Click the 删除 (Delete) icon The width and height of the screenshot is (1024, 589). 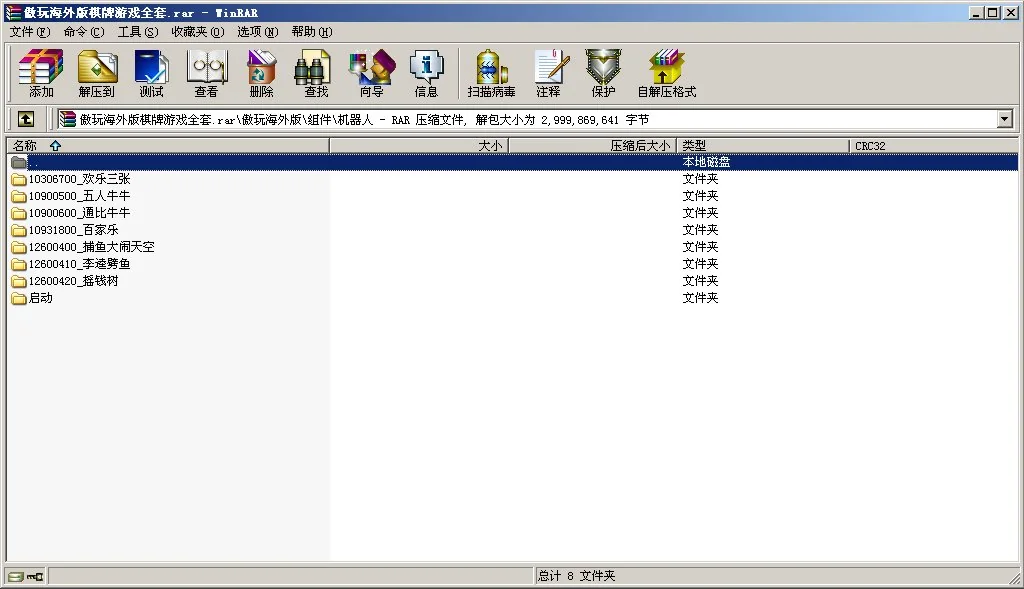coord(260,73)
